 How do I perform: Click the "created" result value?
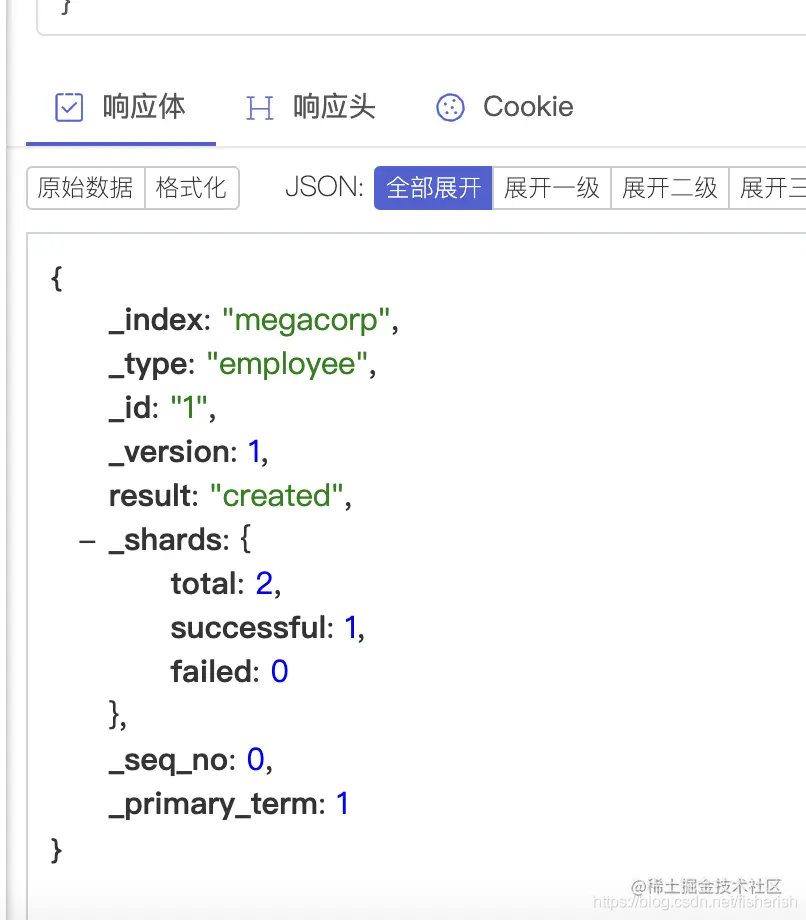point(276,495)
